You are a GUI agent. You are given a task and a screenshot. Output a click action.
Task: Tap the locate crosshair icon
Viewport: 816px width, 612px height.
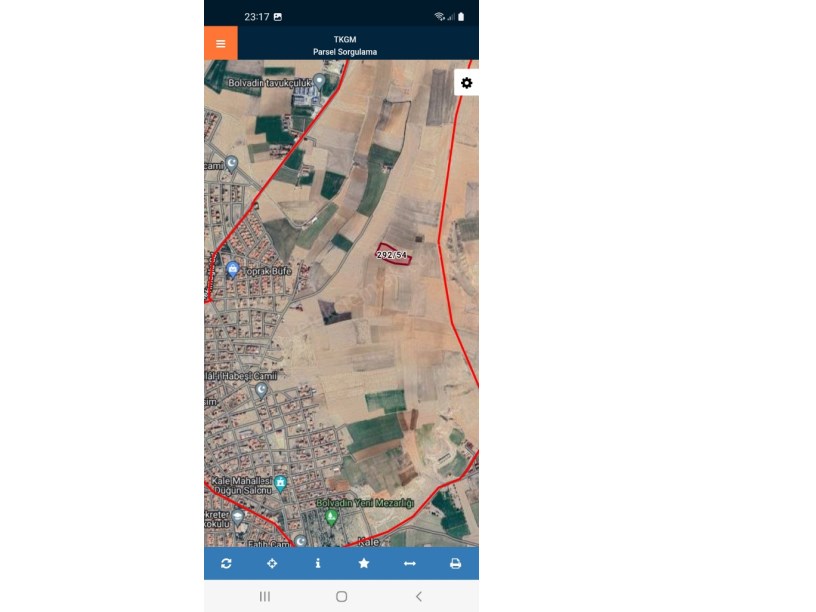point(272,564)
